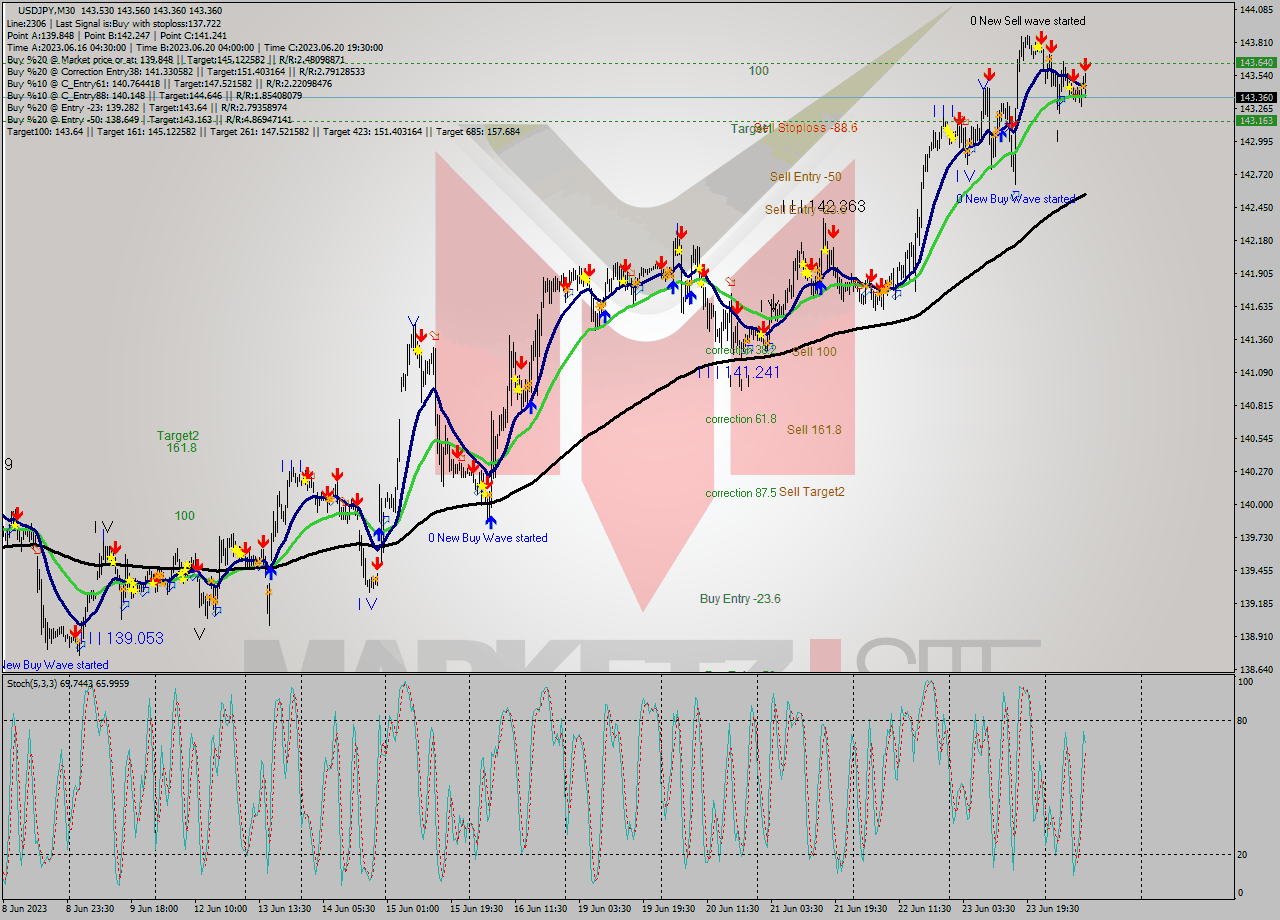Screen dimensions: 1280x920
Task: Select the 'I I I 141.241' wave label
Action: point(741,372)
